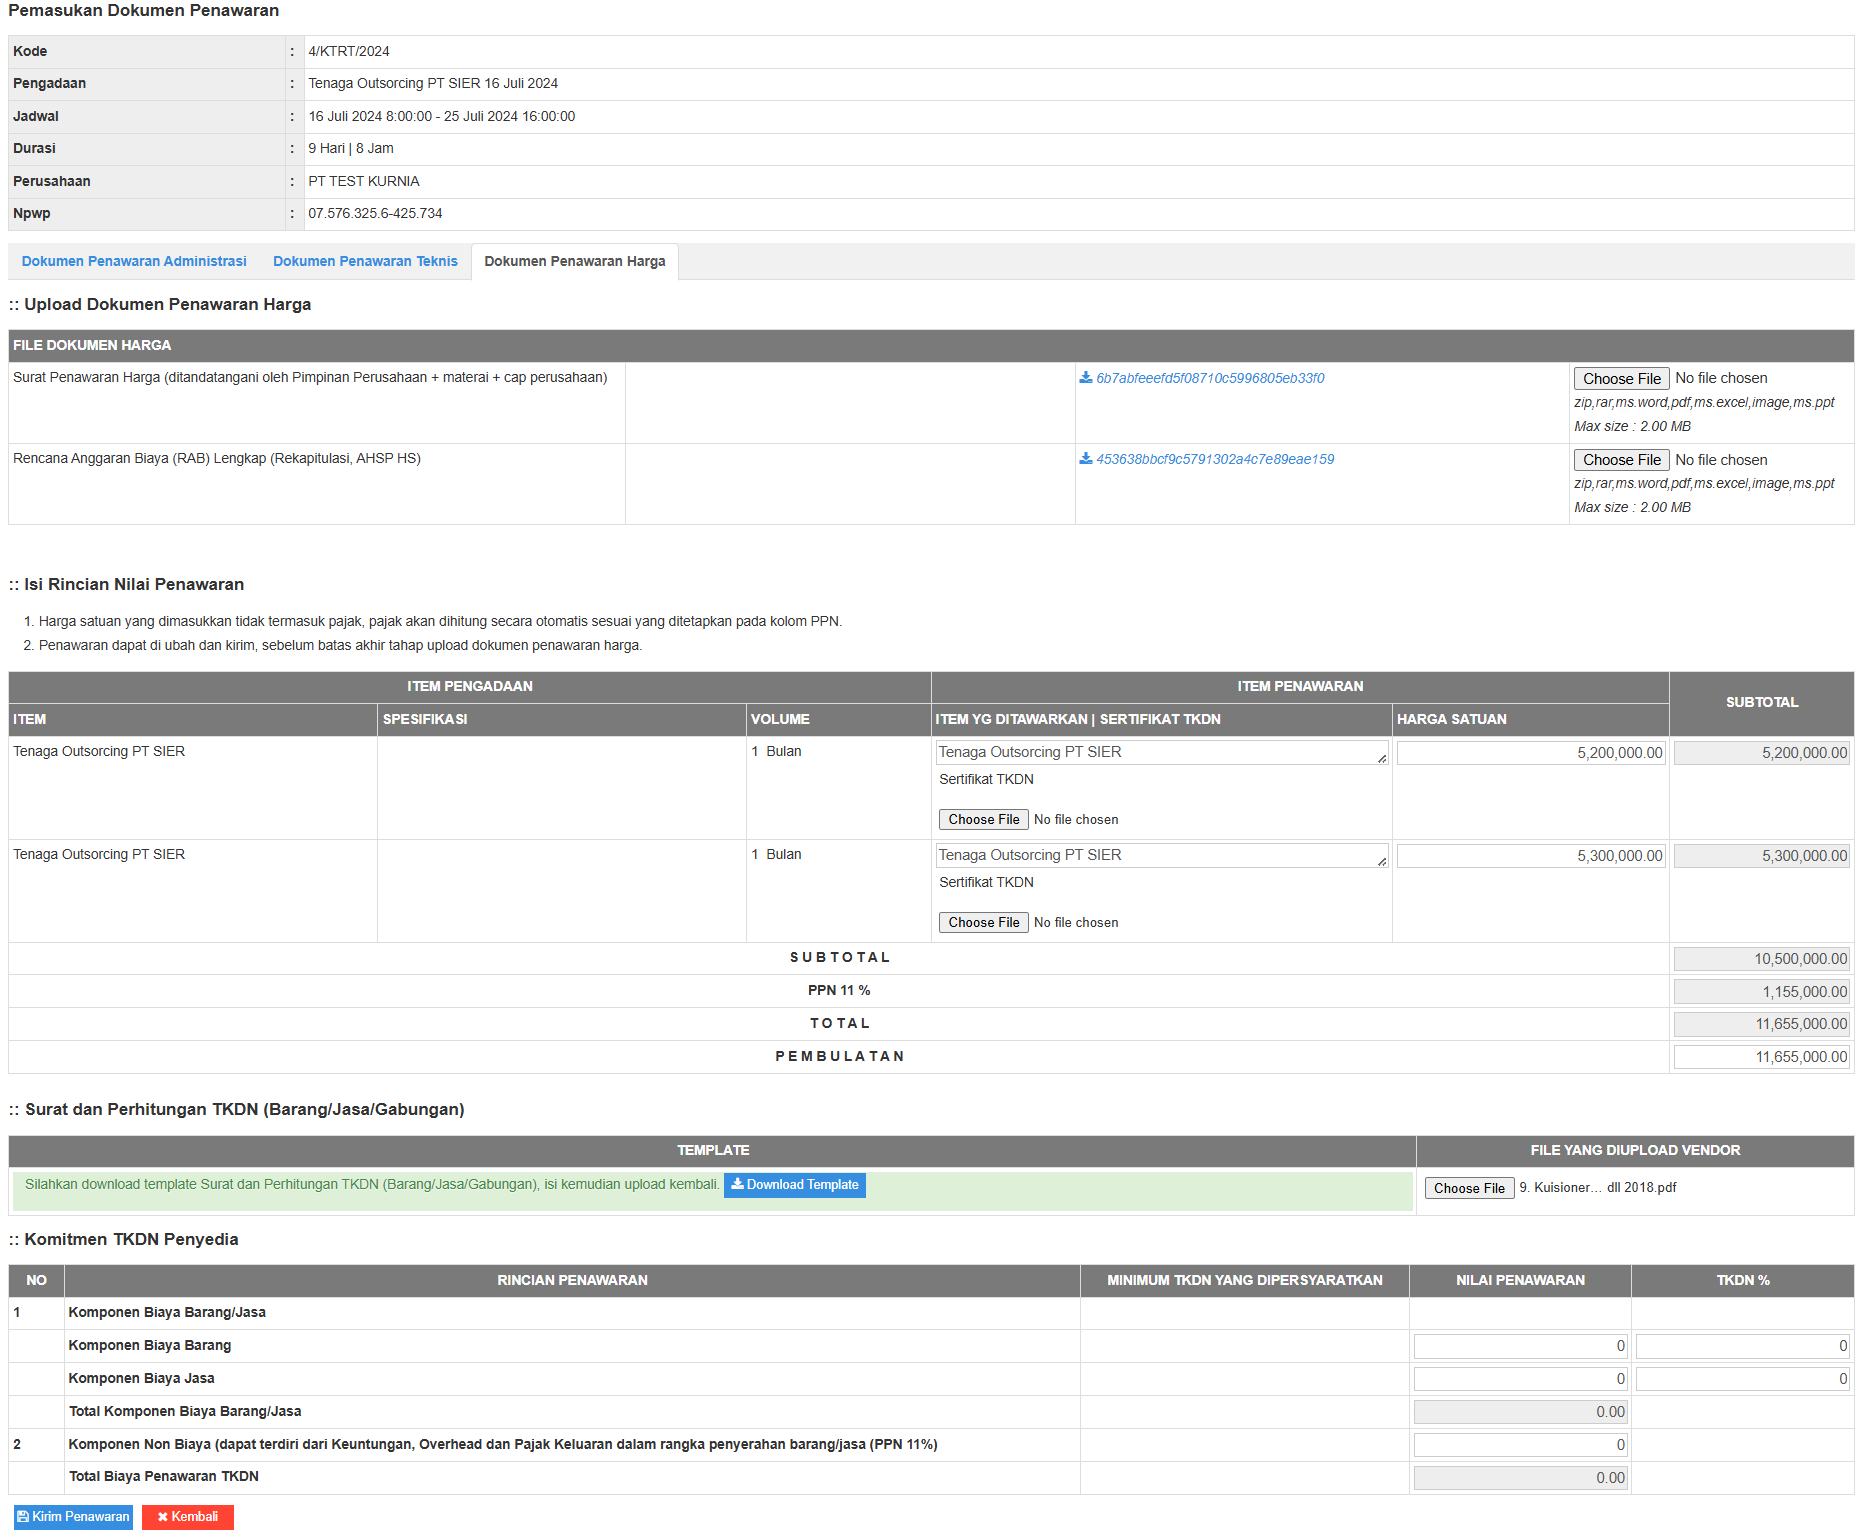The image size is (1864, 1535).
Task: Choose Sertifikat TKDN file for first item
Action: (x=983, y=820)
